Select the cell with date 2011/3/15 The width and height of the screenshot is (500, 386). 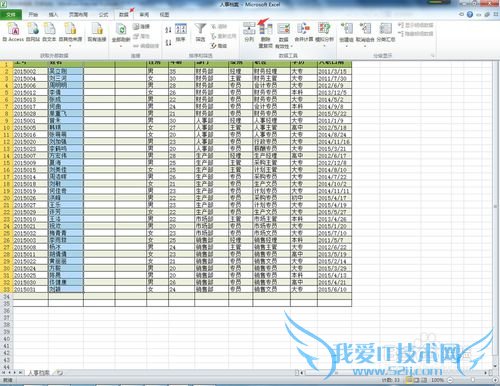tap(334, 71)
